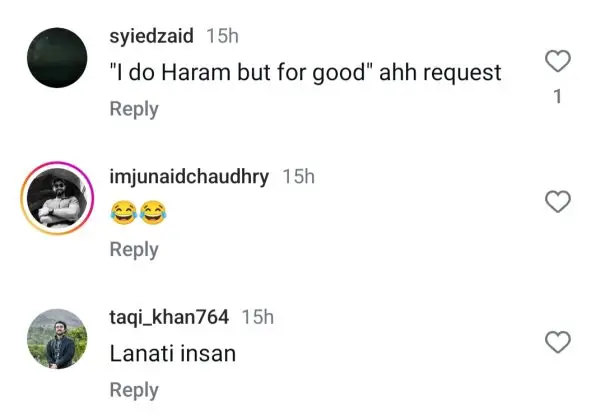Viewport: 605px width, 420px height.
Task: Open the syiedzaid username link
Action: (152, 36)
